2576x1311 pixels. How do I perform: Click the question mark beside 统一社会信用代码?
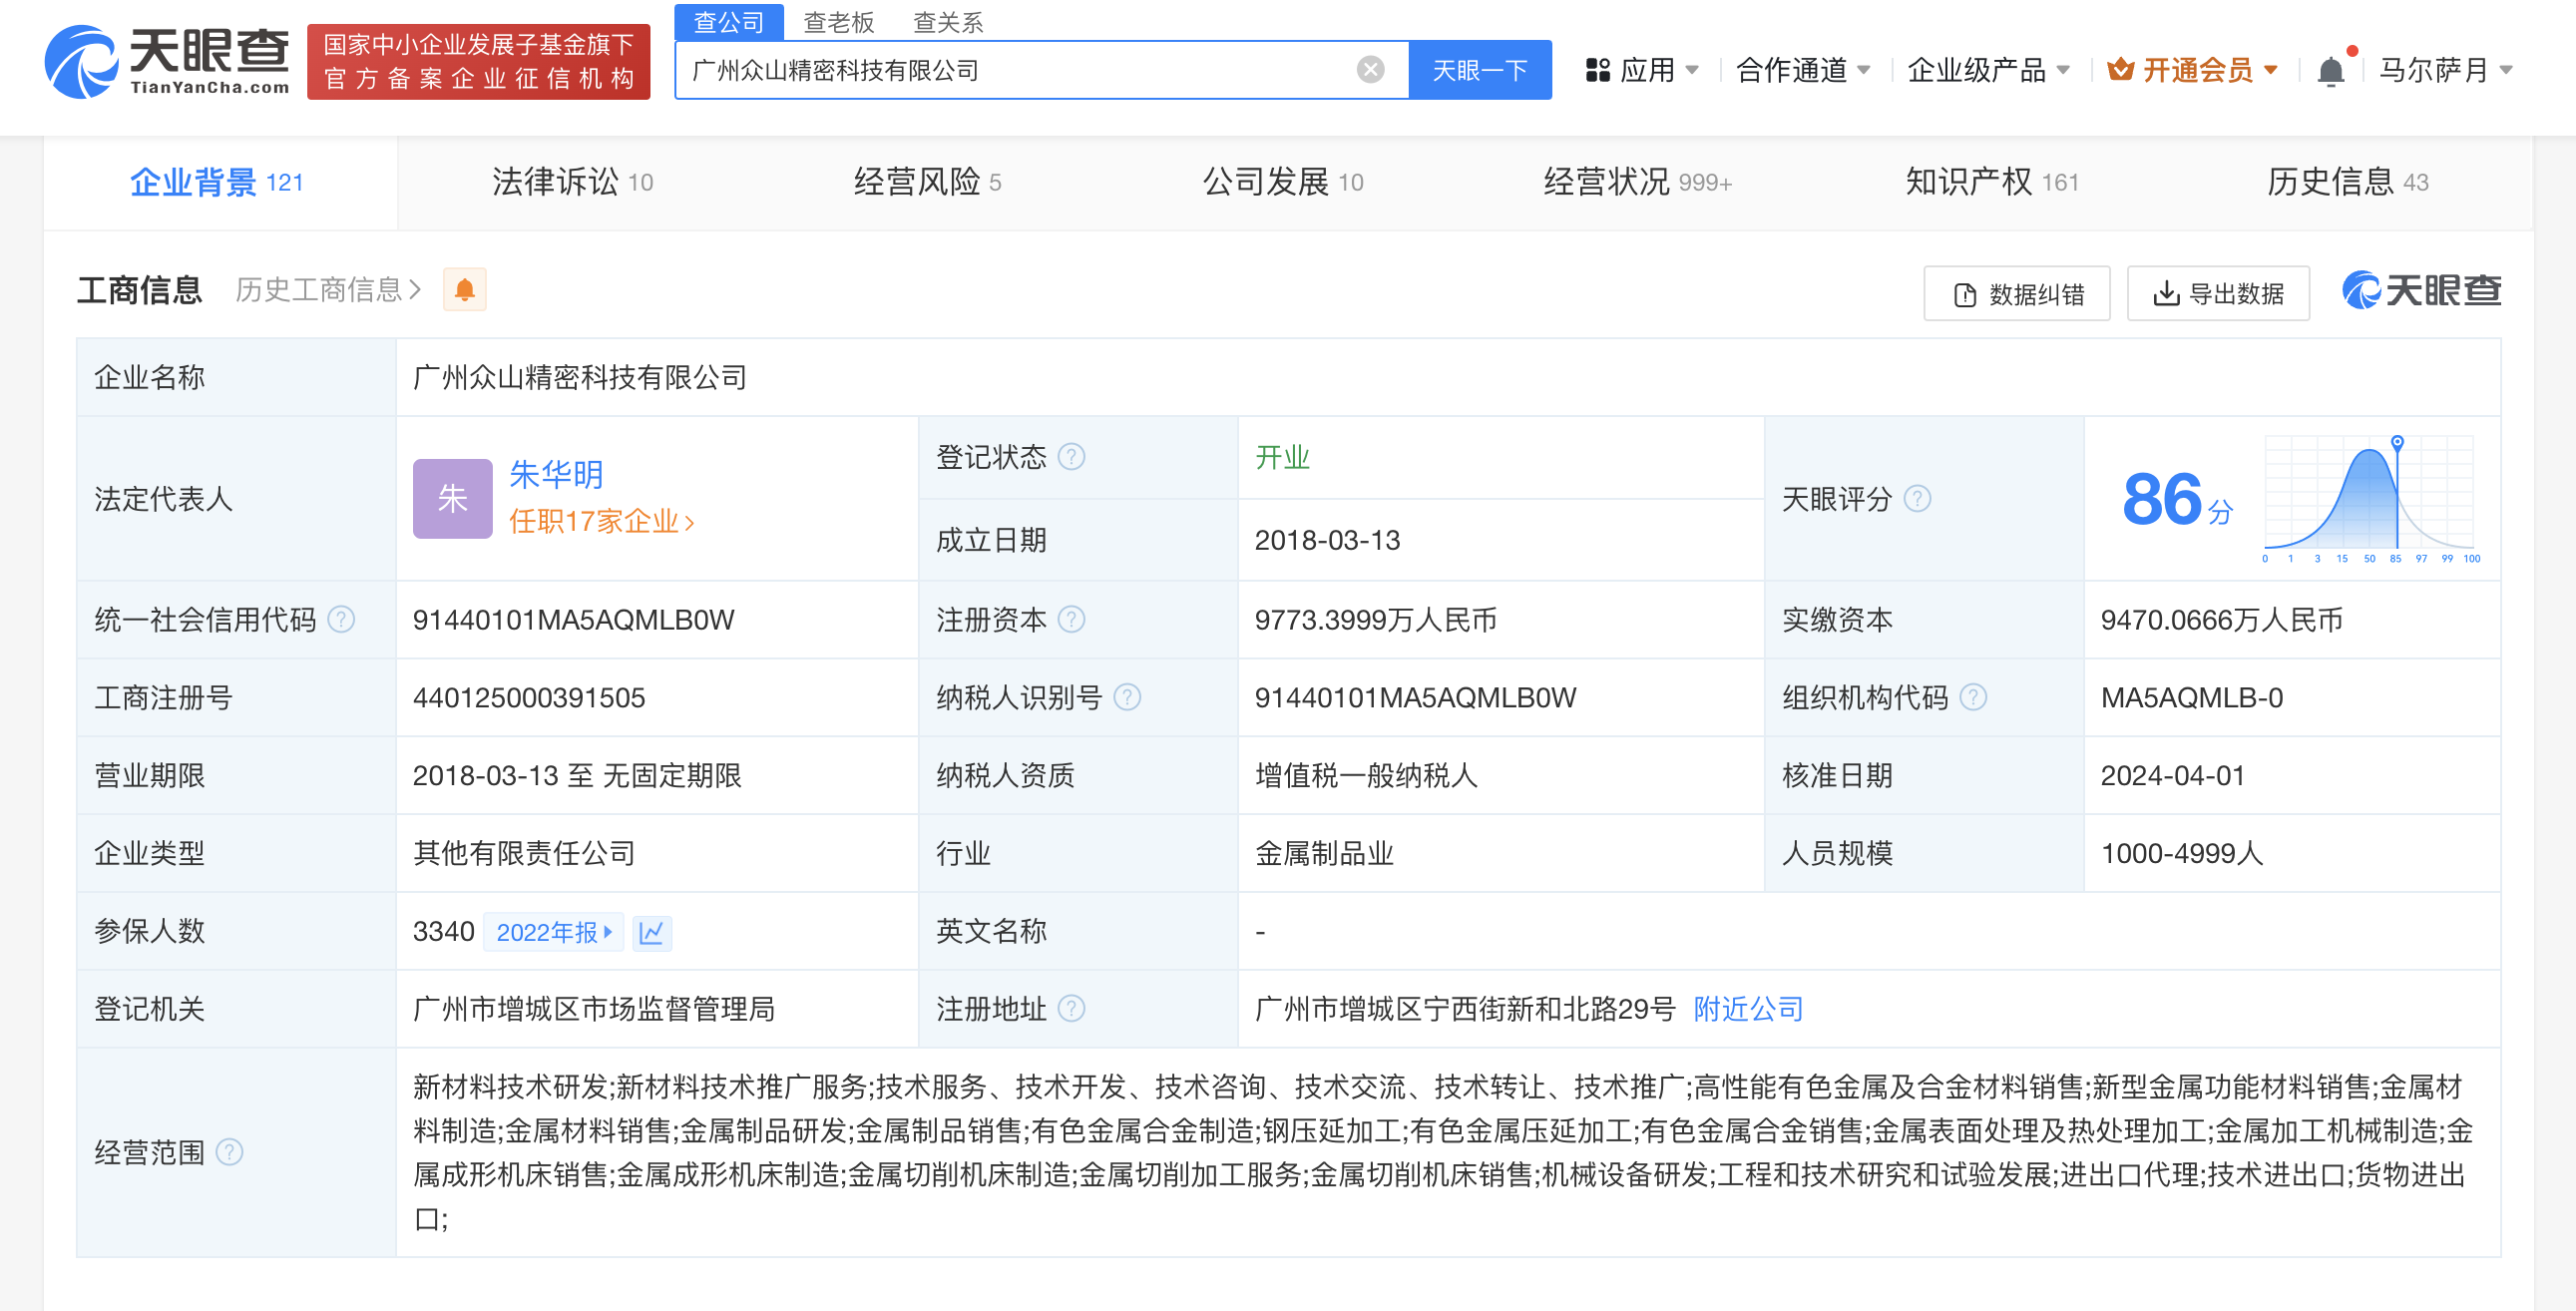click(x=341, y=620)
